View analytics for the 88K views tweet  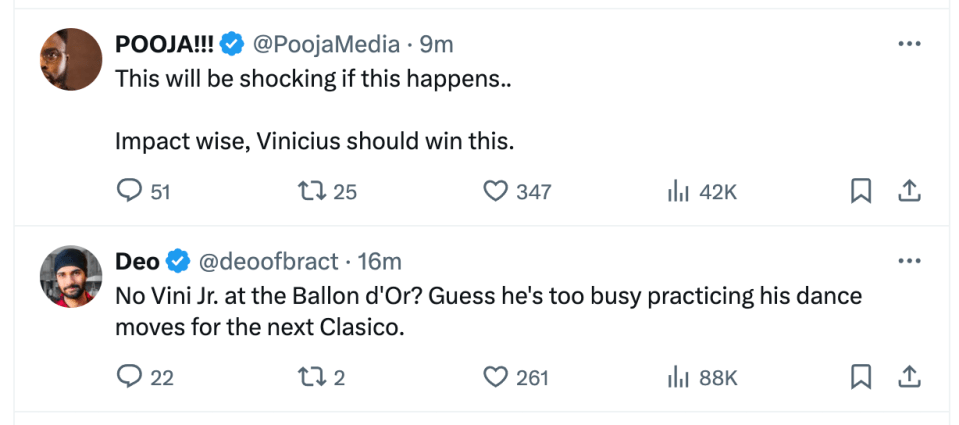click(x=678, y=378)
